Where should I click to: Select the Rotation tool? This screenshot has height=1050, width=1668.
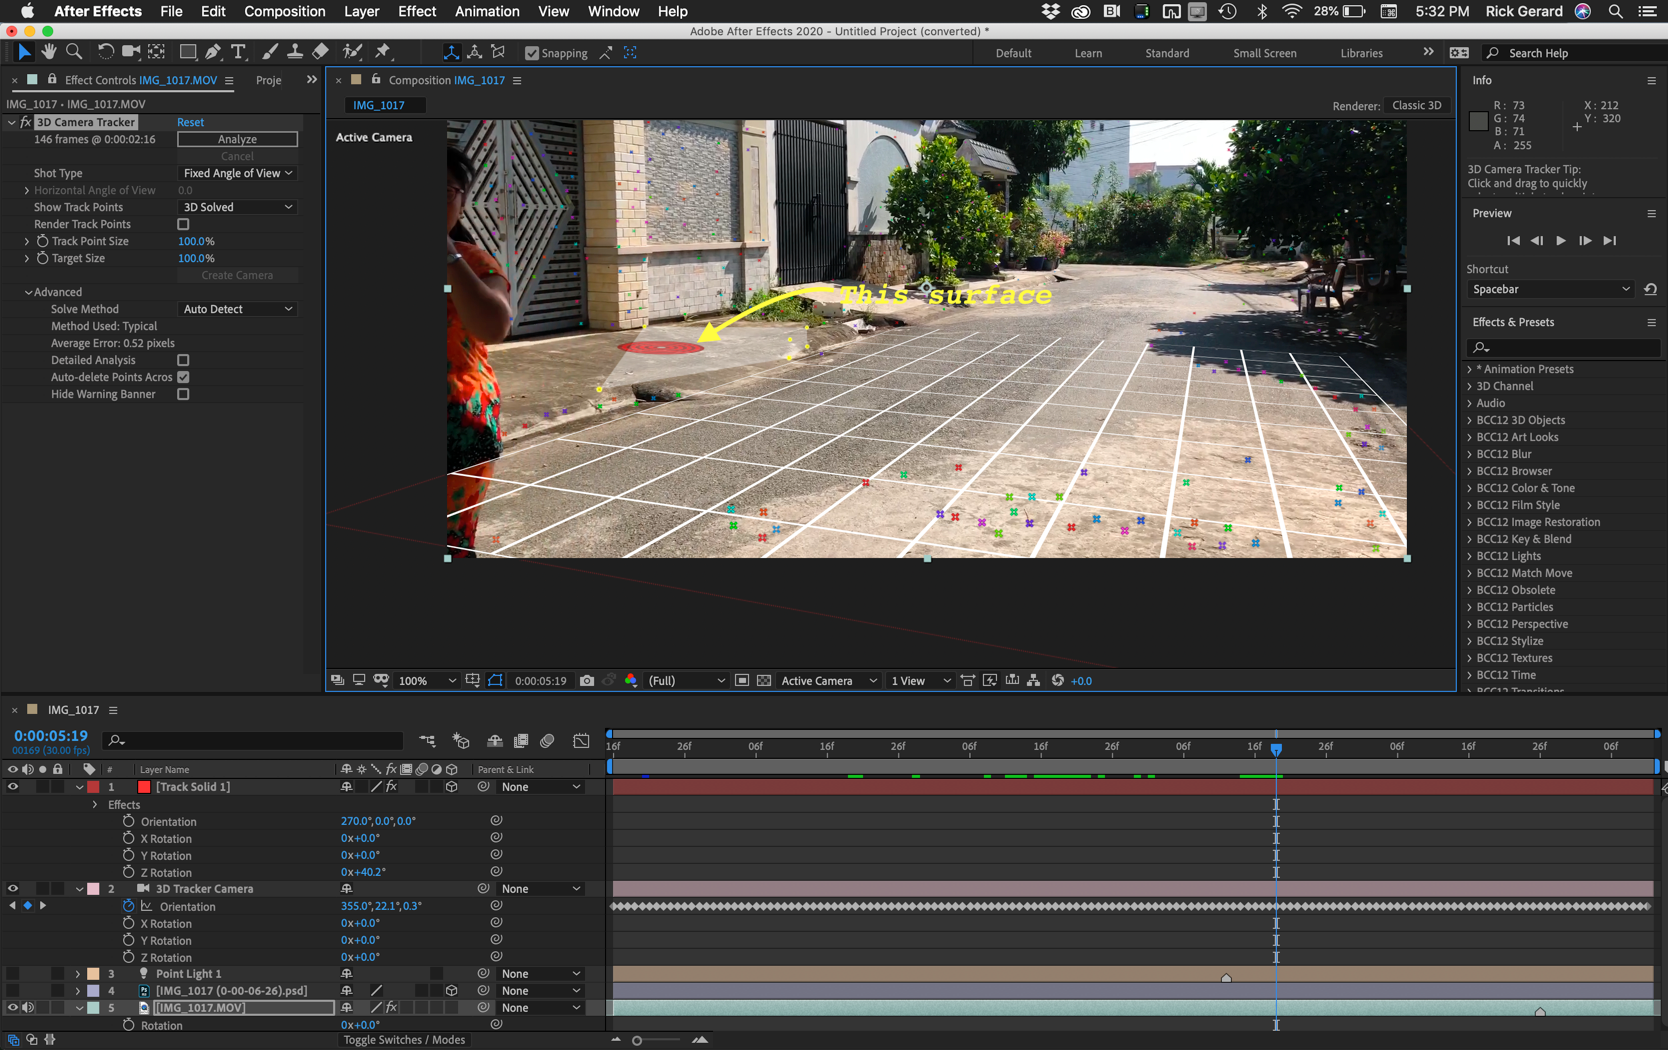pyautogui.click(x=104, y=51)
